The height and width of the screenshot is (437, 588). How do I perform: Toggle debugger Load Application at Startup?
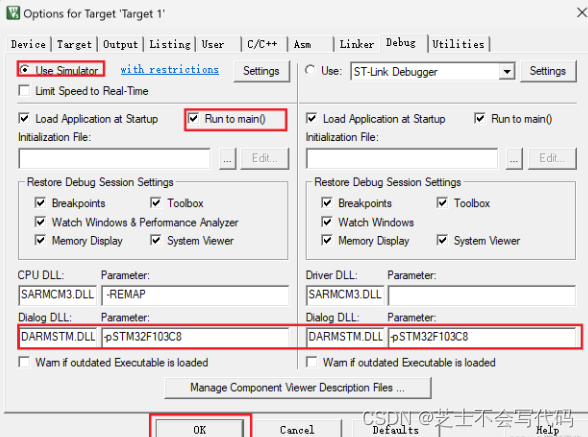(x=312, y=119)
